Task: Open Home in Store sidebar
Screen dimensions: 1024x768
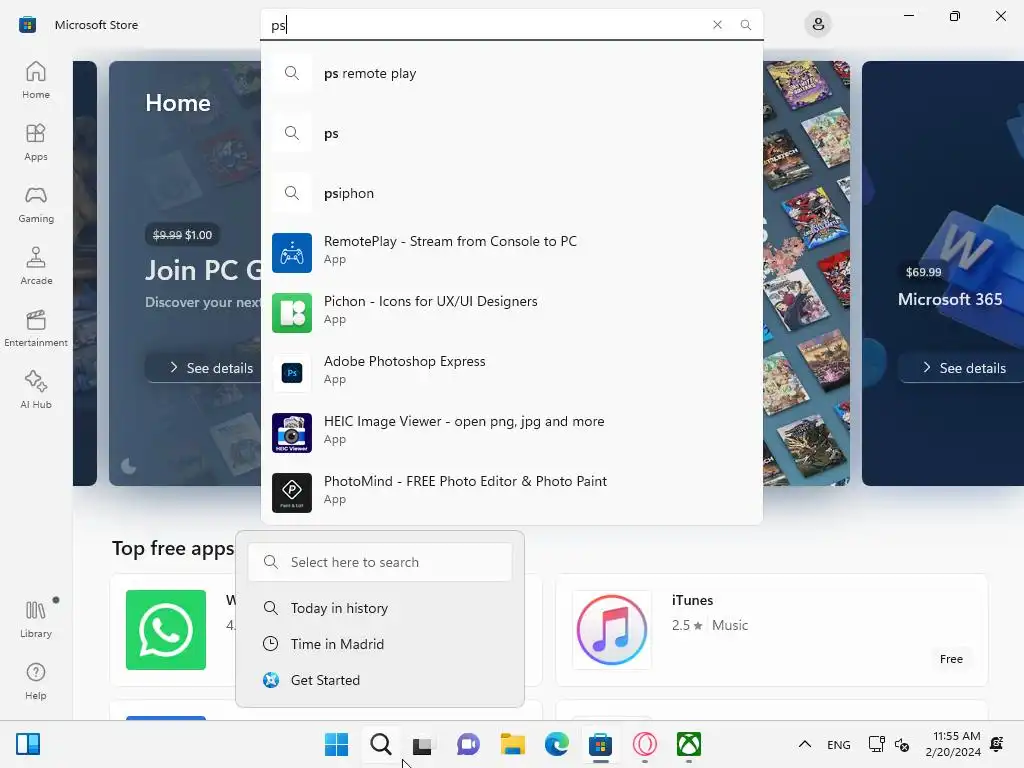Action: tap(36, 80)
